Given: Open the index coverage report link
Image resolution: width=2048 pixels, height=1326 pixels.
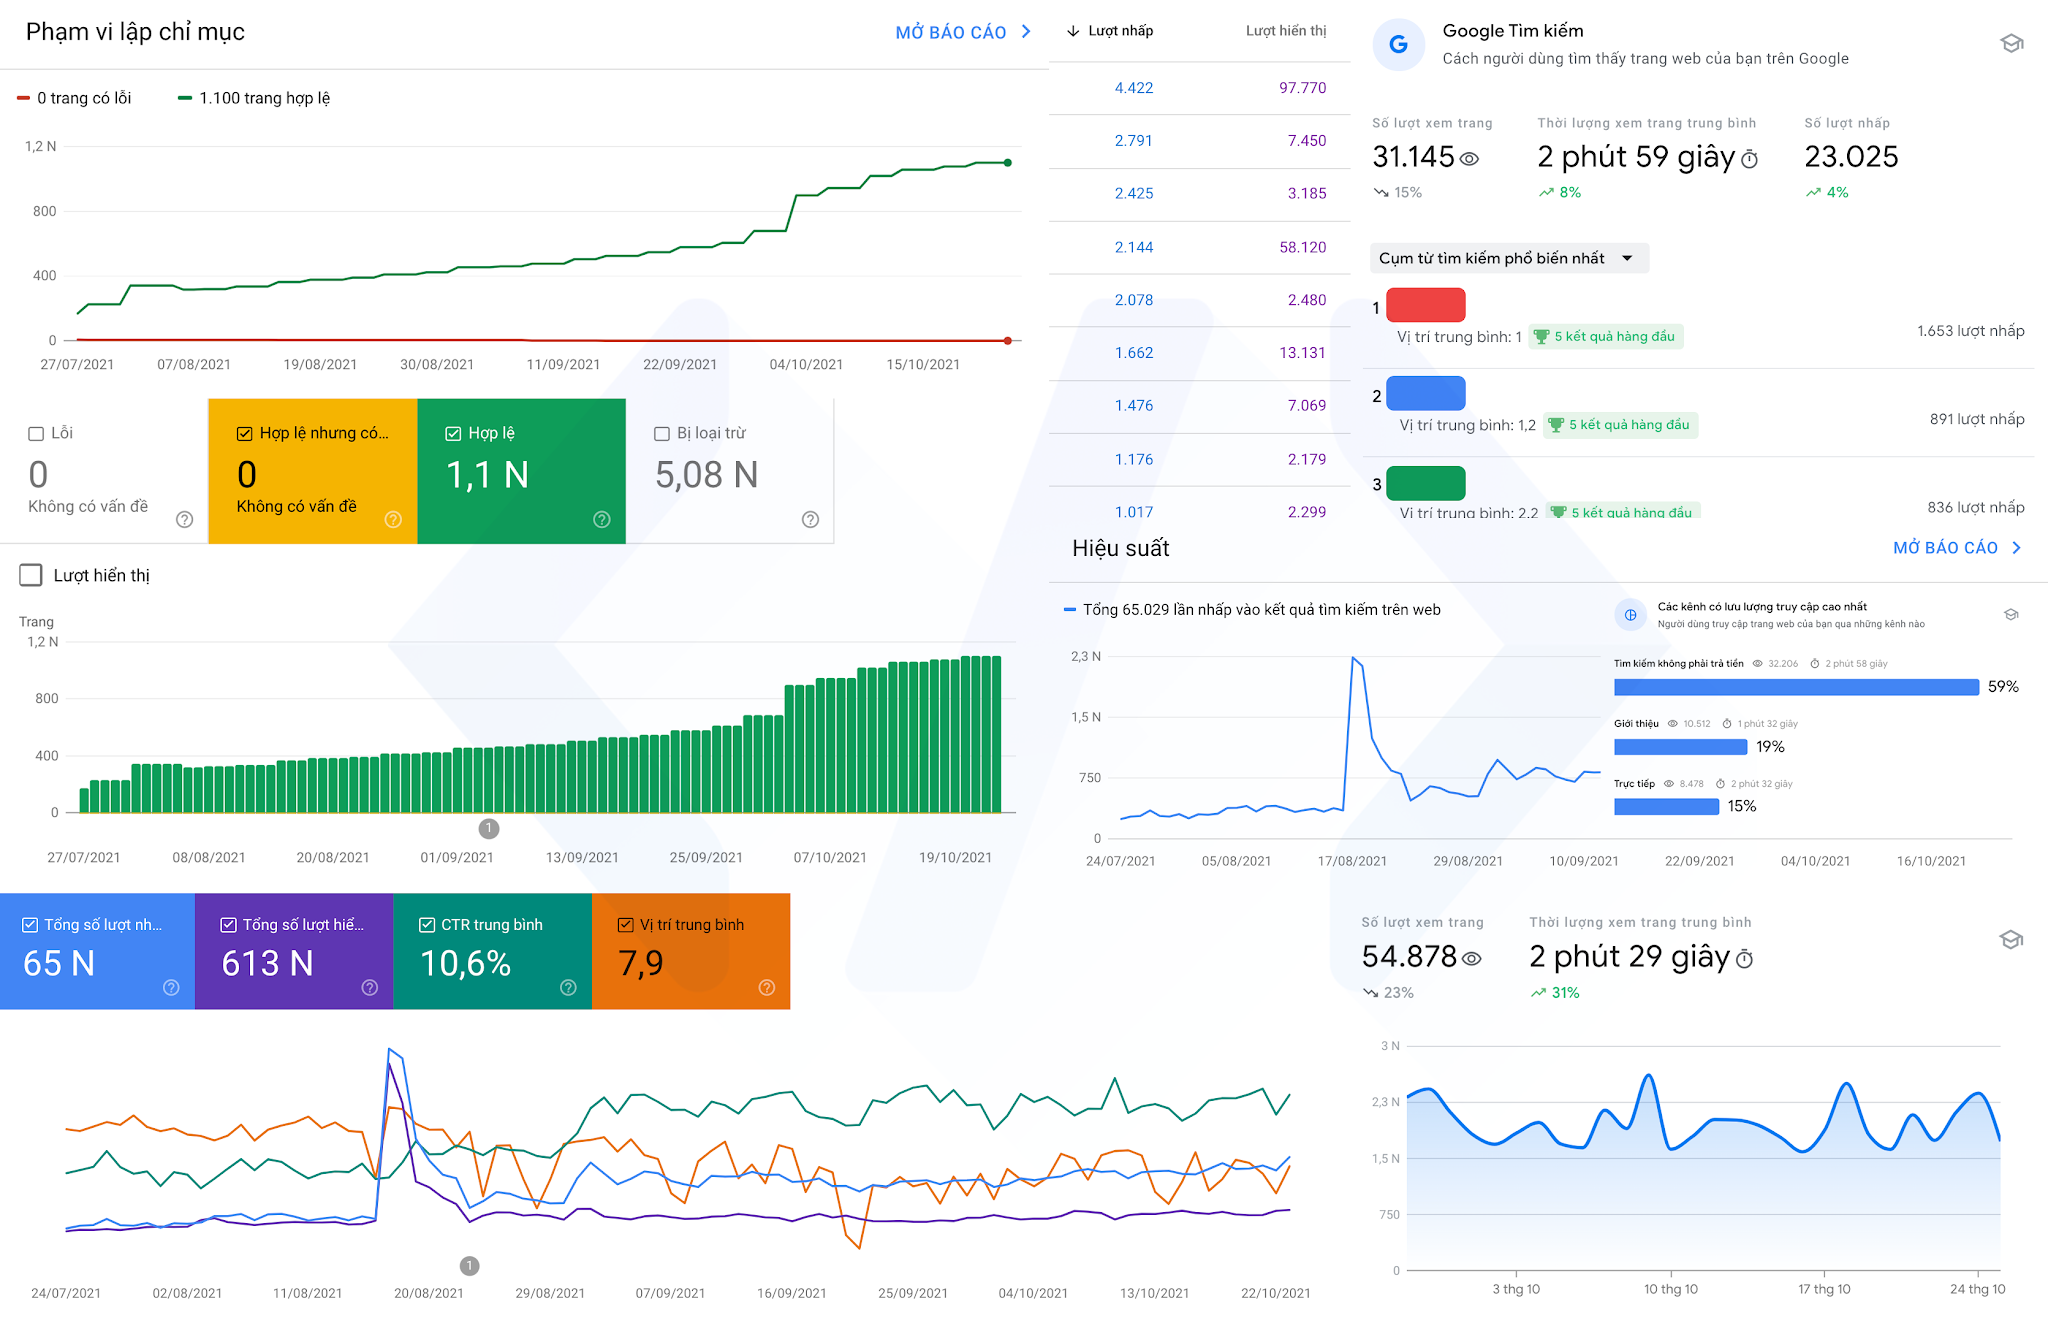Looking at the screenshot, I should click(951, 32).
